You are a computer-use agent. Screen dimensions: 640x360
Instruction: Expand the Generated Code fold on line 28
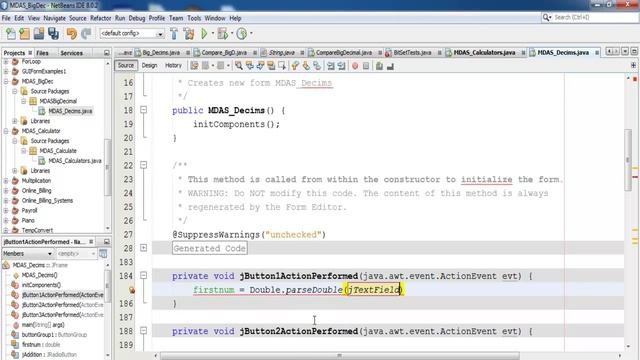pyautogui.click(x=143, y=248)
